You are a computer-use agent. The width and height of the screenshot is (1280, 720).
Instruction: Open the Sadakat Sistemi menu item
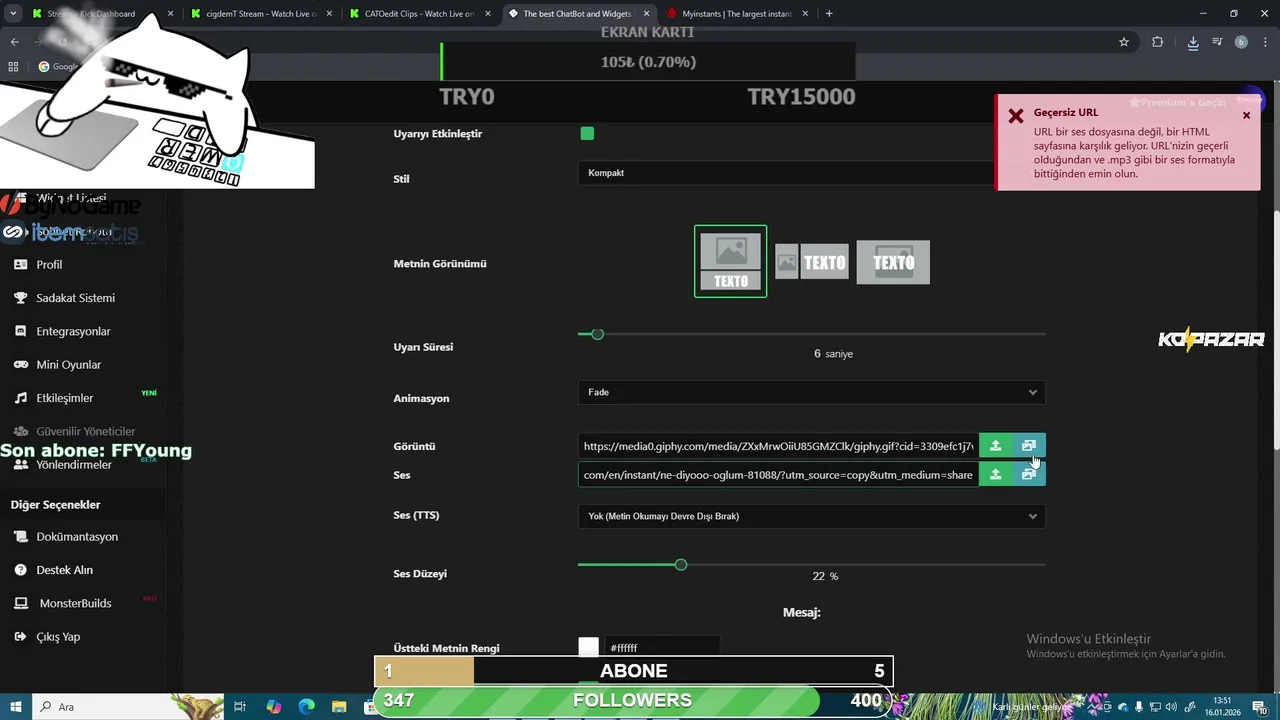[x=76, y=298]
